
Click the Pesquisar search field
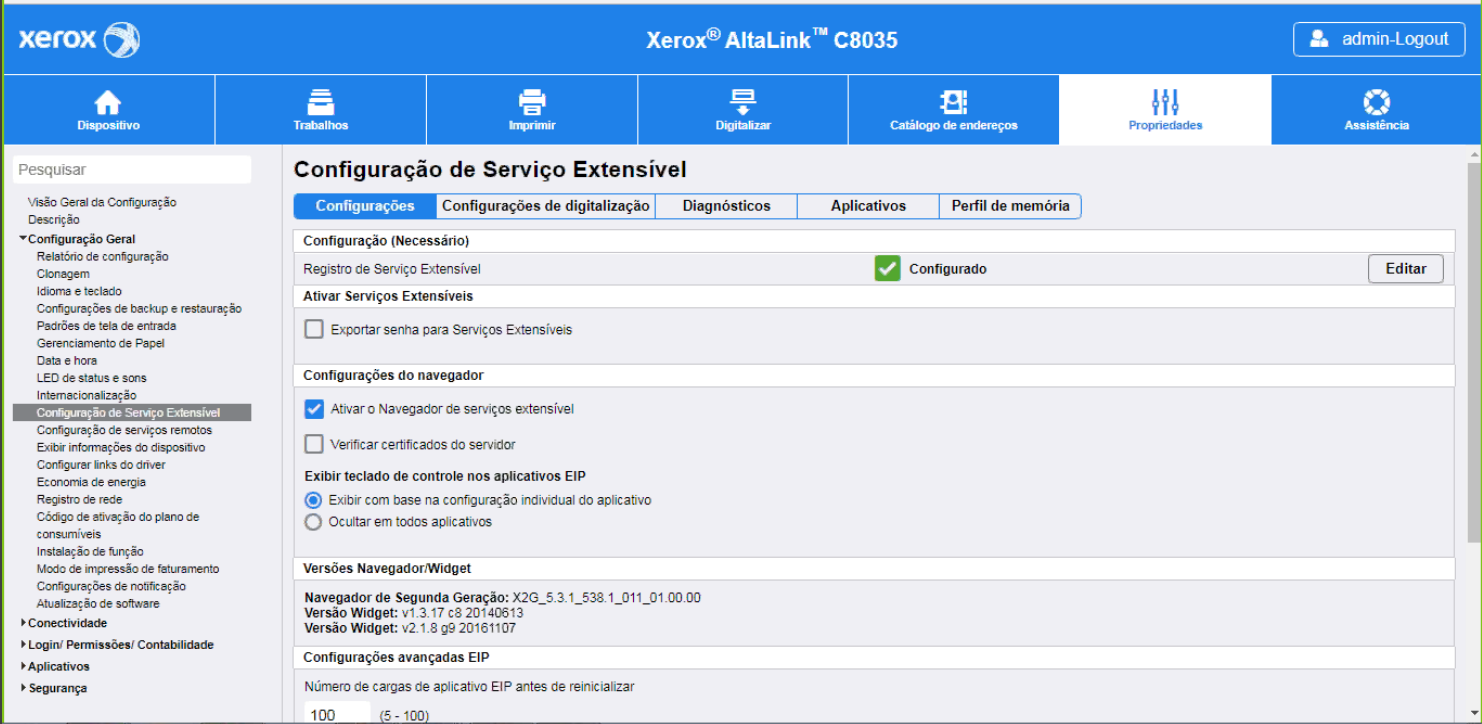132,170
